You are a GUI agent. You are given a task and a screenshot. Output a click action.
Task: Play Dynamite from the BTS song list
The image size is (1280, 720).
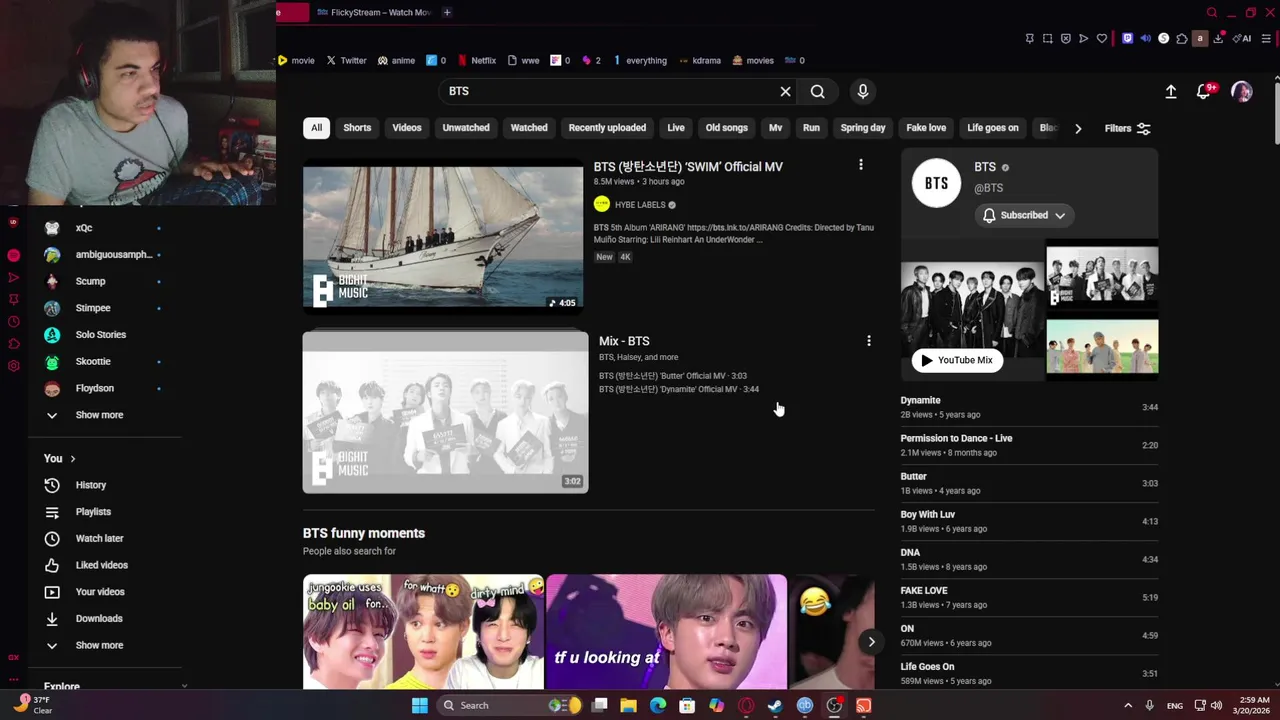1029,407
